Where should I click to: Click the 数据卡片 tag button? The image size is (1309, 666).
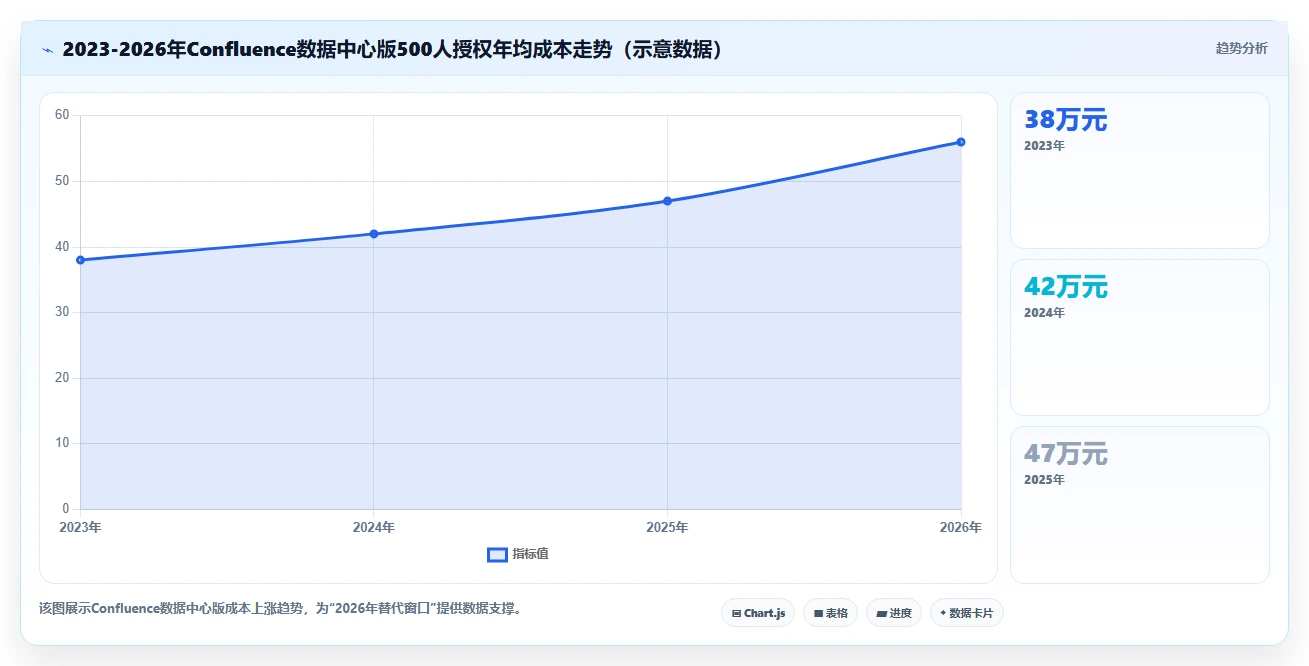pos(967,613)
